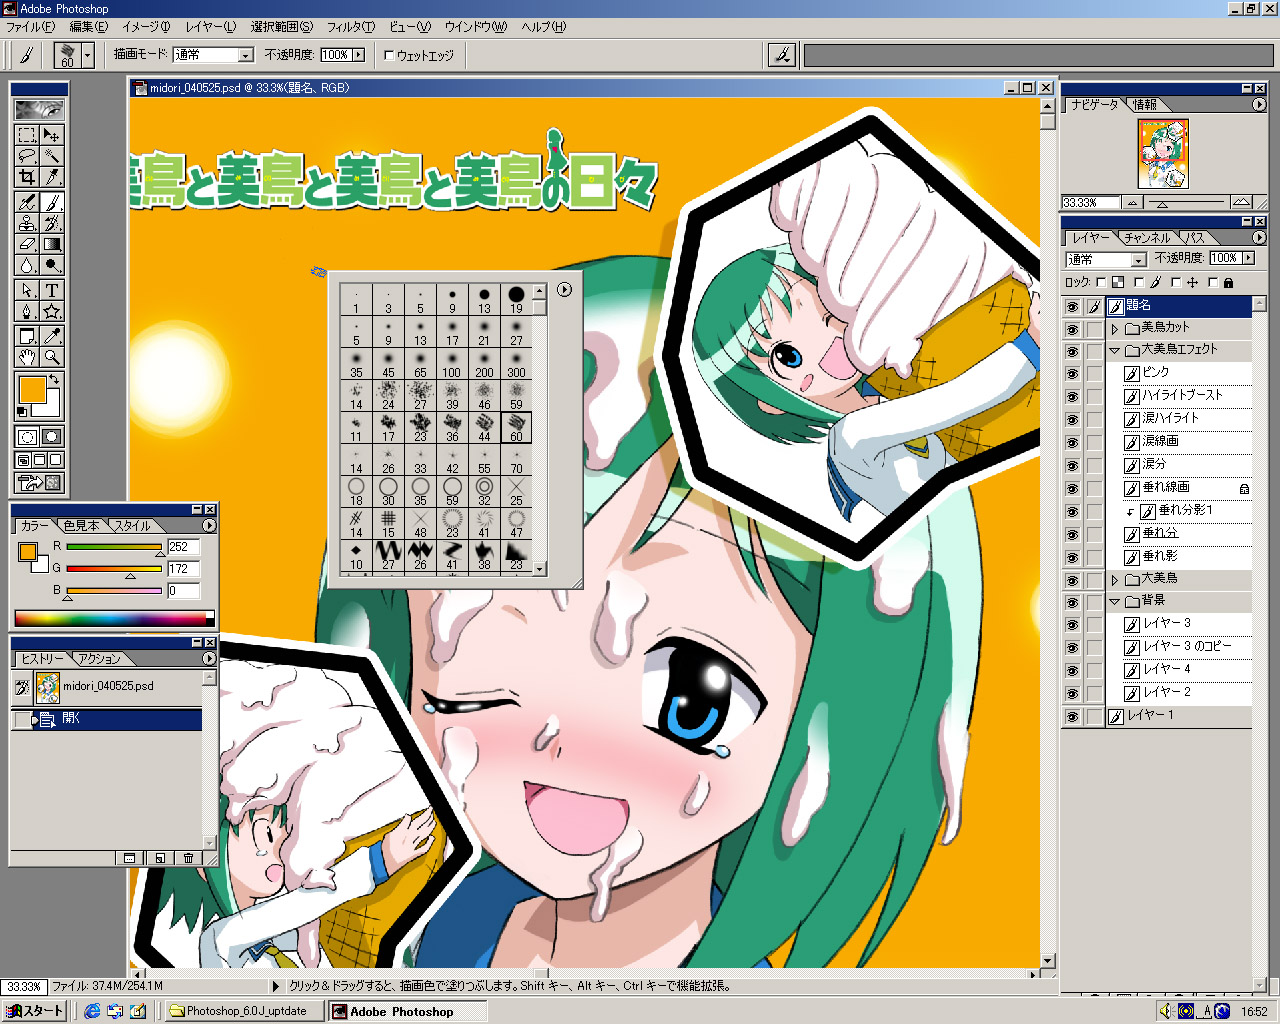This screenshot has height=1024, width=1280.
Task: Open the brush preset picker dropdown
Action: click(88, 55)
